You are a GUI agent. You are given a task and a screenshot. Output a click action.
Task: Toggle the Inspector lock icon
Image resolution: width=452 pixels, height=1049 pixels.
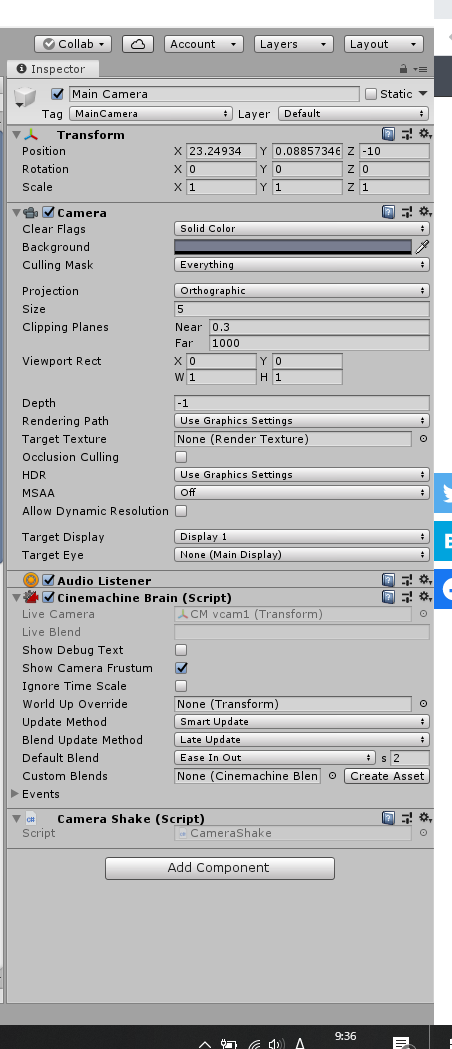tap(403, 68)
